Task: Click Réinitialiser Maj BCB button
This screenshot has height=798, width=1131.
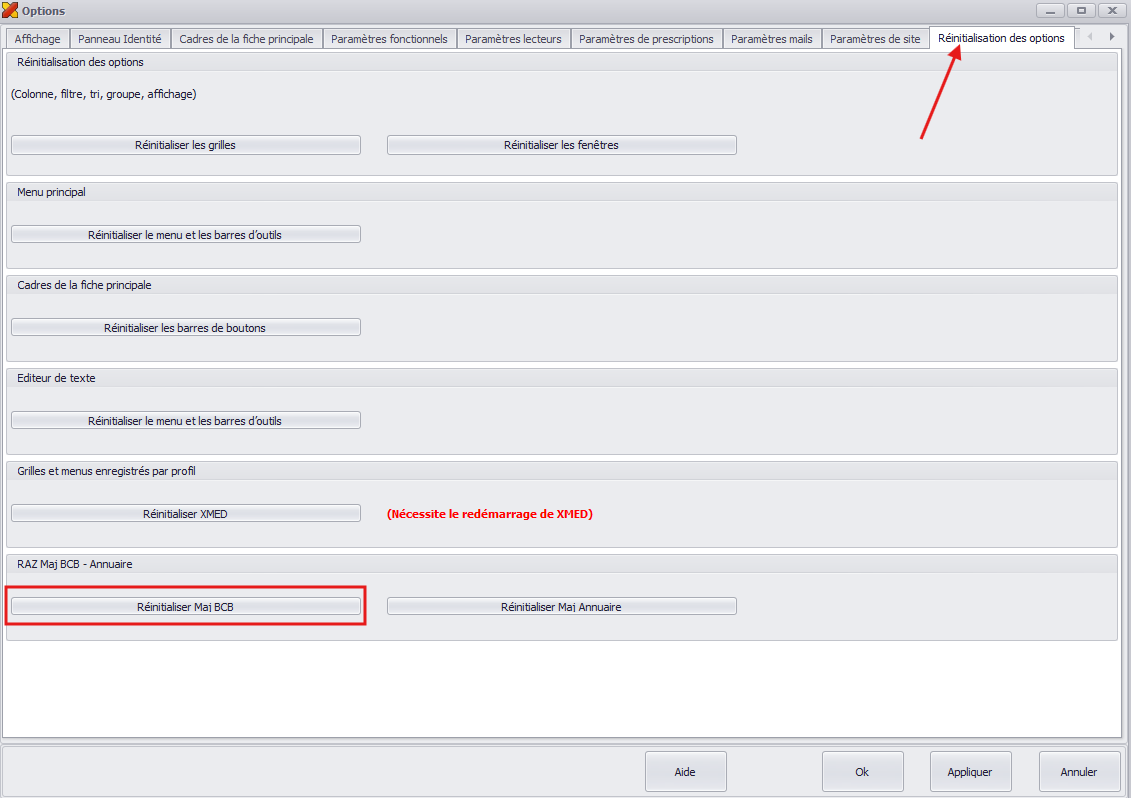Action: pos(185,607)
